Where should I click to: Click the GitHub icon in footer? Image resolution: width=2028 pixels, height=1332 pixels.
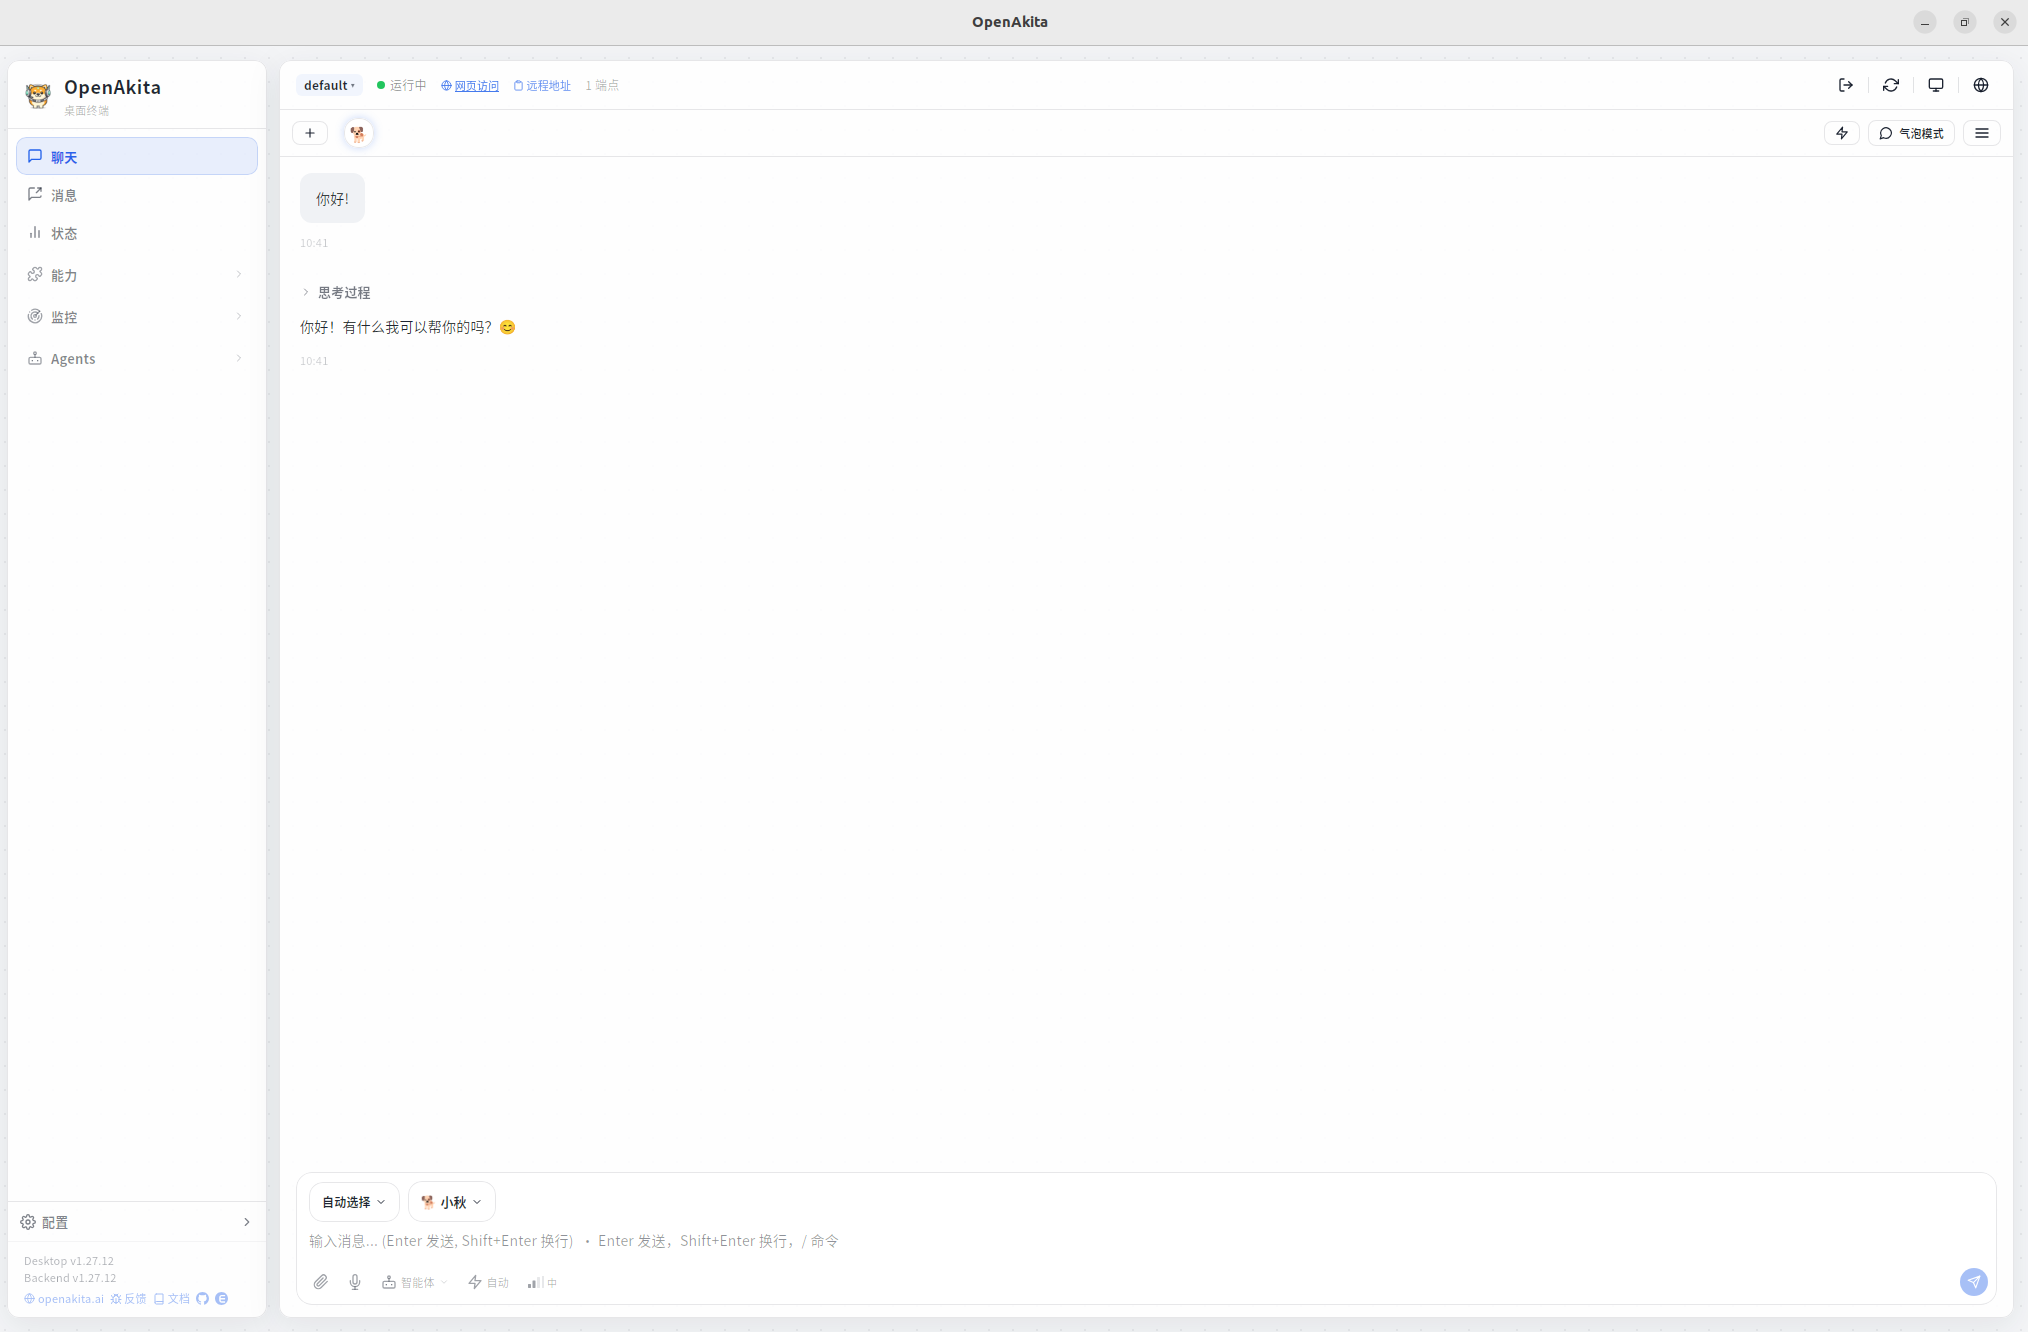pyautogui.click(x=203, y=1299)
